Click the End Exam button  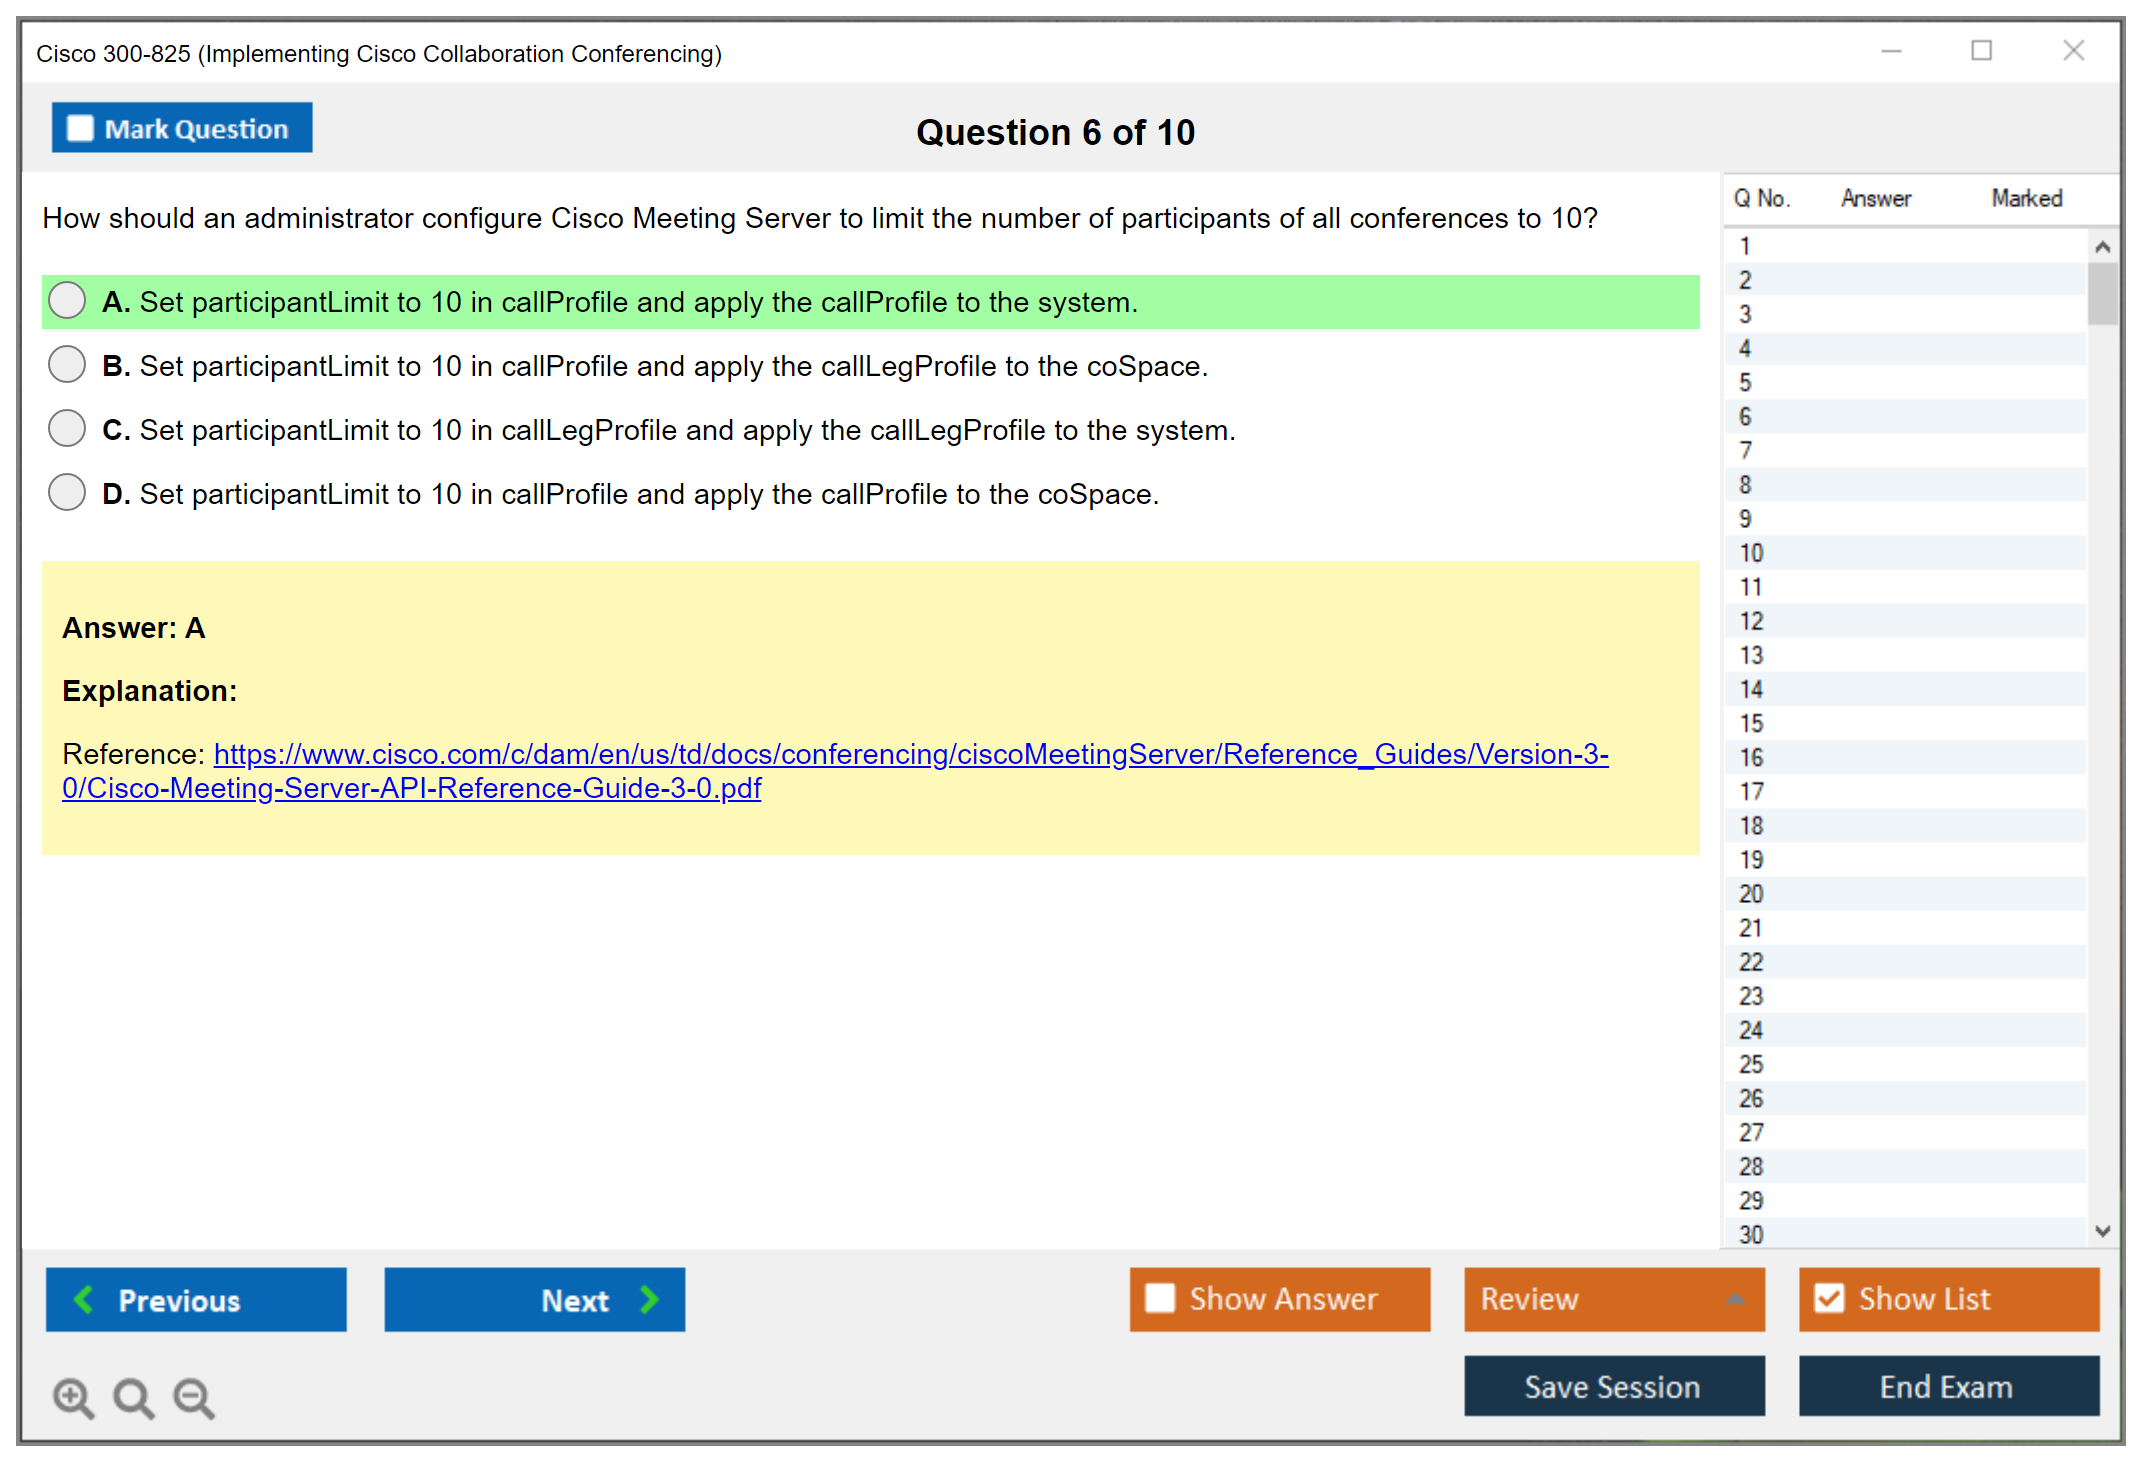(x=1947, y=1386)
